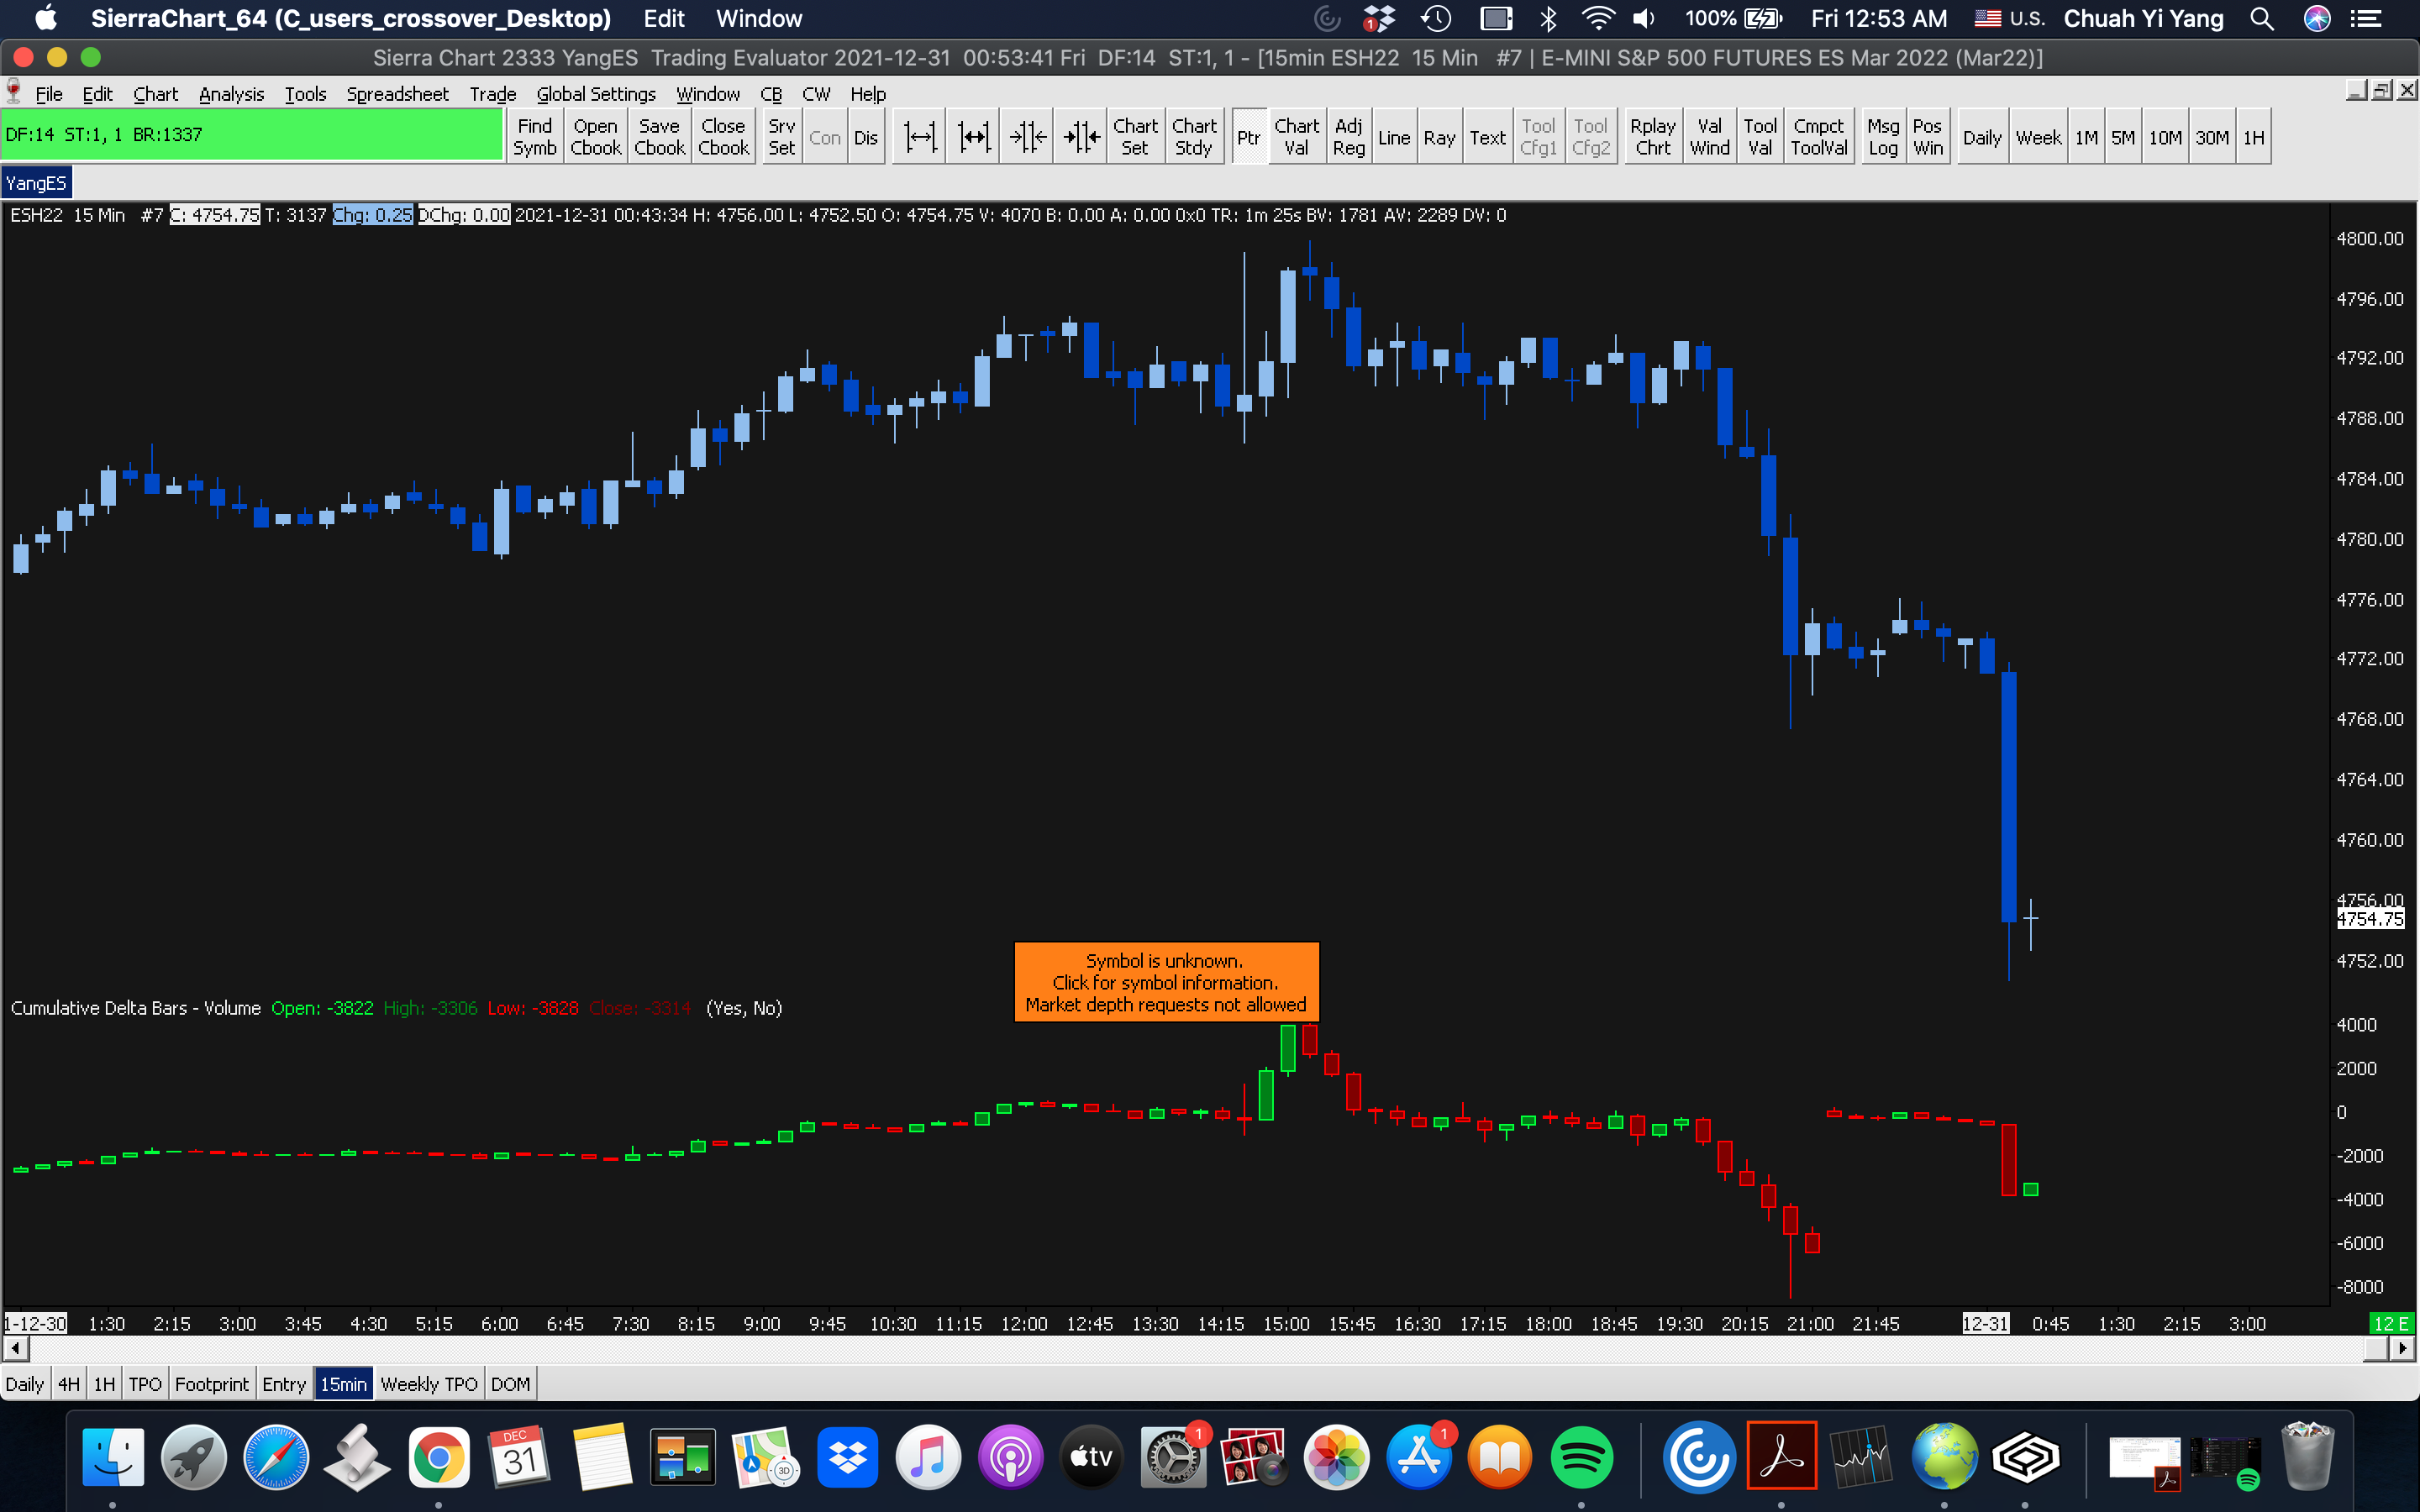
Task: Switch to the Footprint chart tab
Action: pos(211,1384)
